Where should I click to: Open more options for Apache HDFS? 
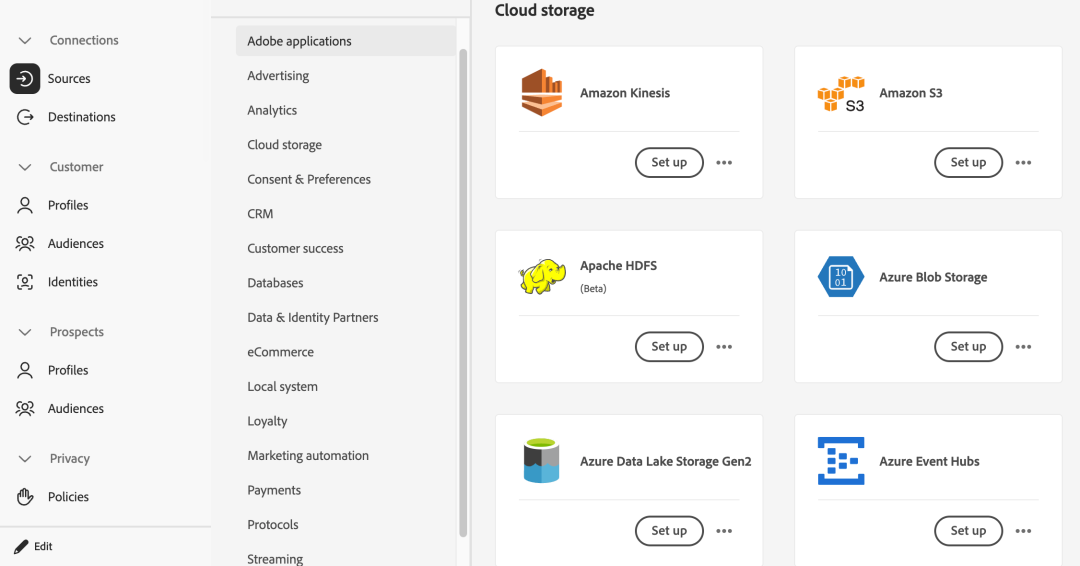click(x=724, y=347)
